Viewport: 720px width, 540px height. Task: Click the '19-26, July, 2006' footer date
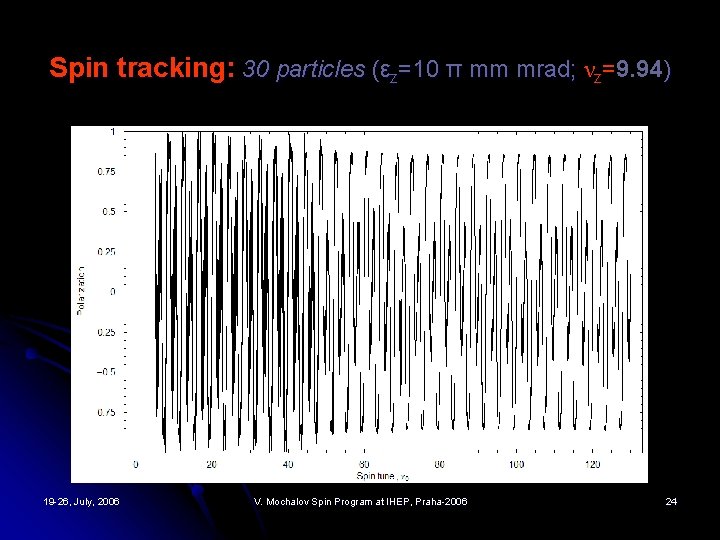[x=81, y=501]
